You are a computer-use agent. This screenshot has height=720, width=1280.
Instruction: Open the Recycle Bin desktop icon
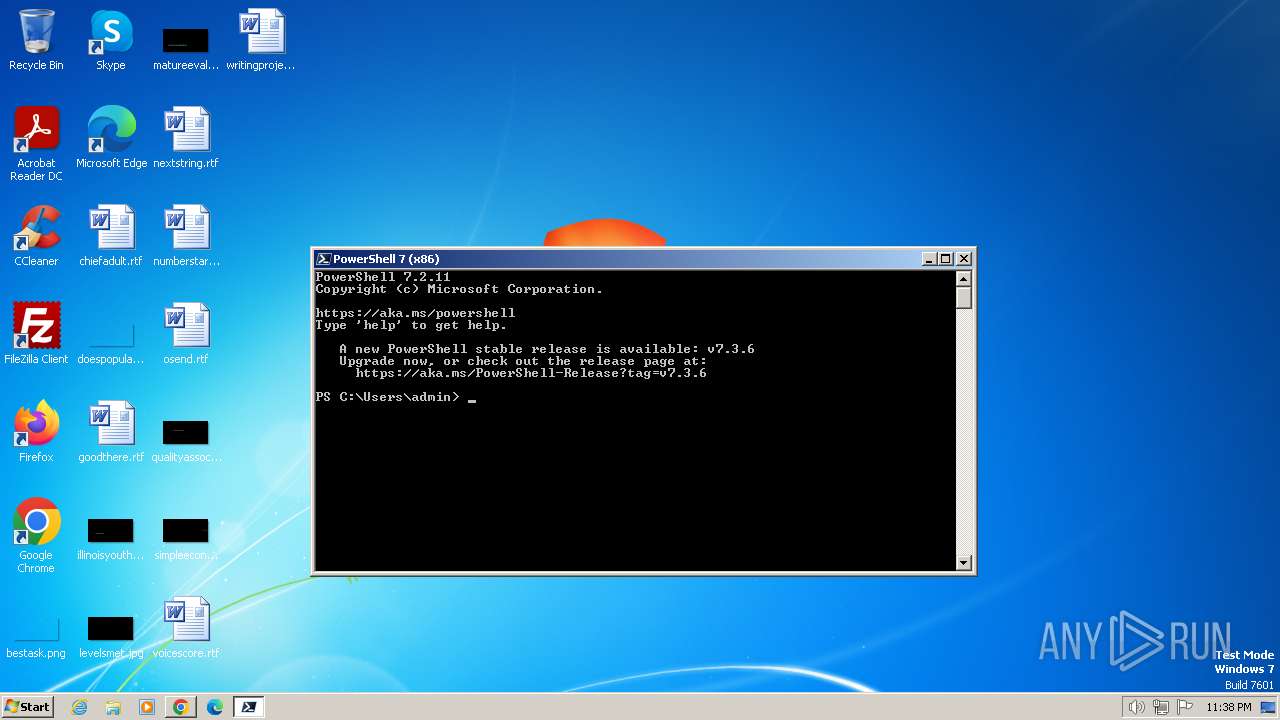coord(36,40)
